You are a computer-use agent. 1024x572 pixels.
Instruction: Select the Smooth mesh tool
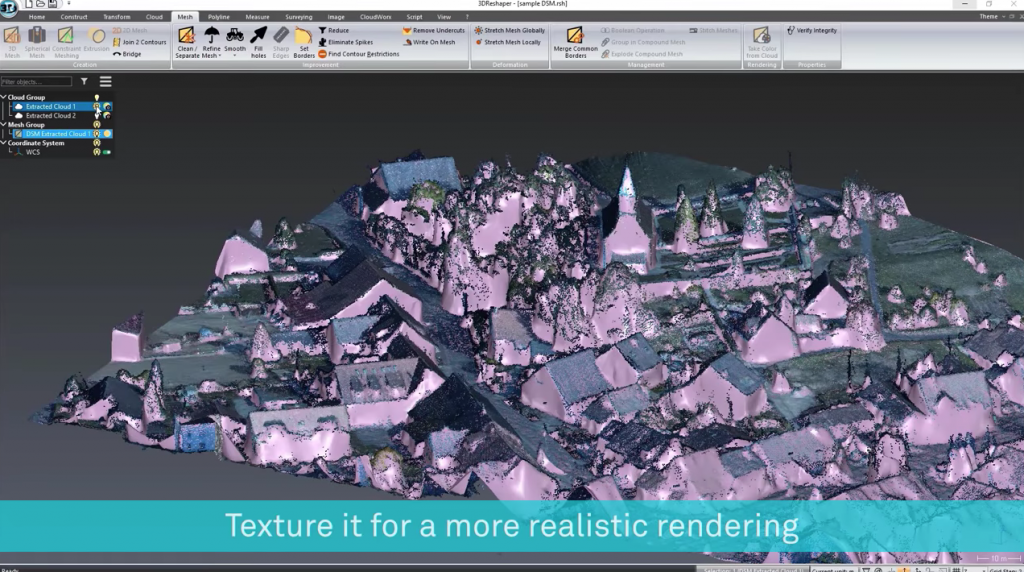(x=234, y=42)
